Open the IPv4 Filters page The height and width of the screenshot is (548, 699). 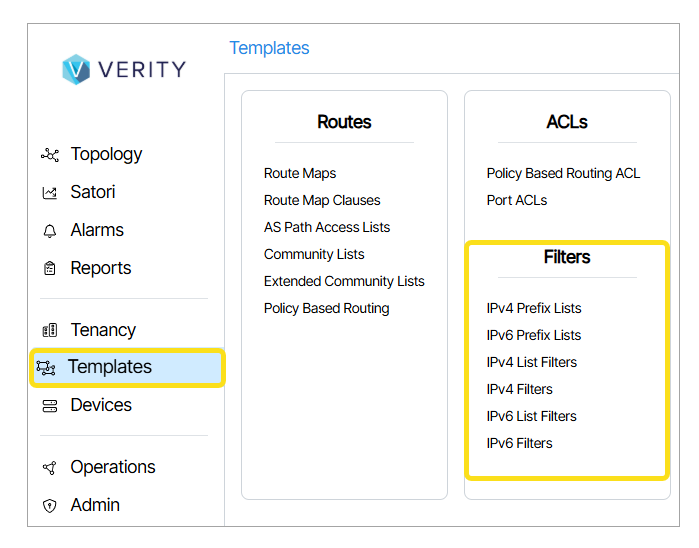(519, 390)
